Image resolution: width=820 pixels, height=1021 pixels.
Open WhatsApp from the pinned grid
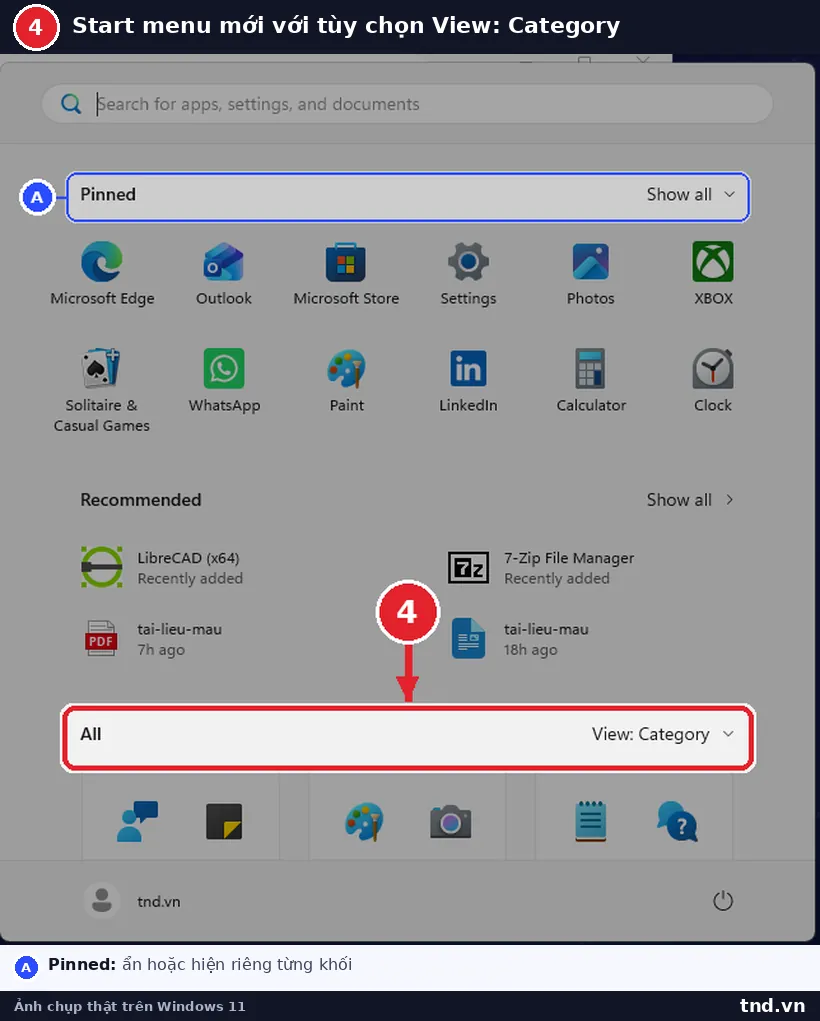click(224, 380)
